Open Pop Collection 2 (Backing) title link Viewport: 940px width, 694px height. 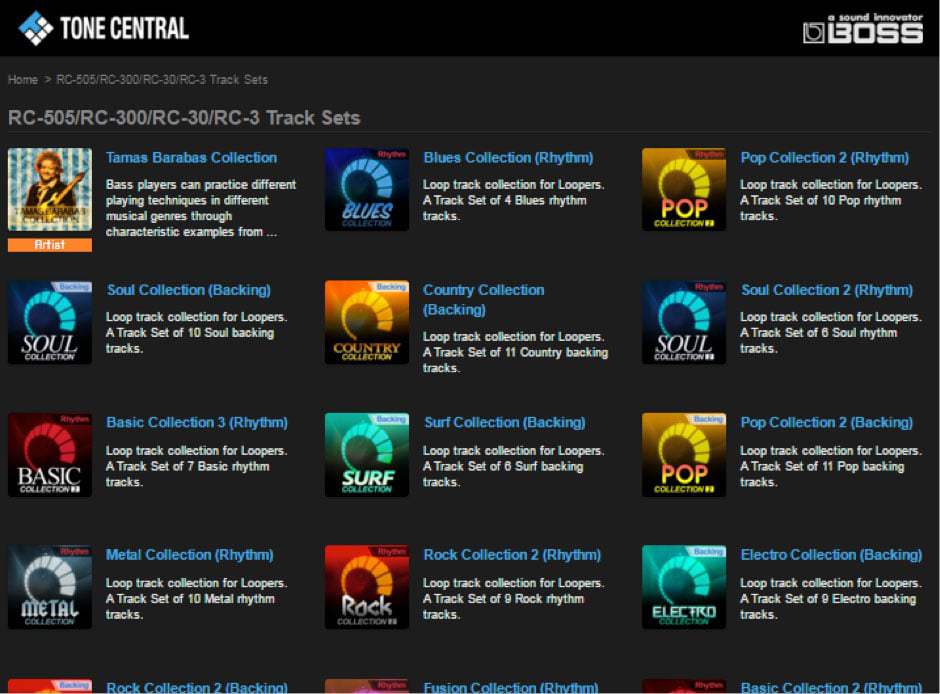pyautogui.click(x=827, y=423)
